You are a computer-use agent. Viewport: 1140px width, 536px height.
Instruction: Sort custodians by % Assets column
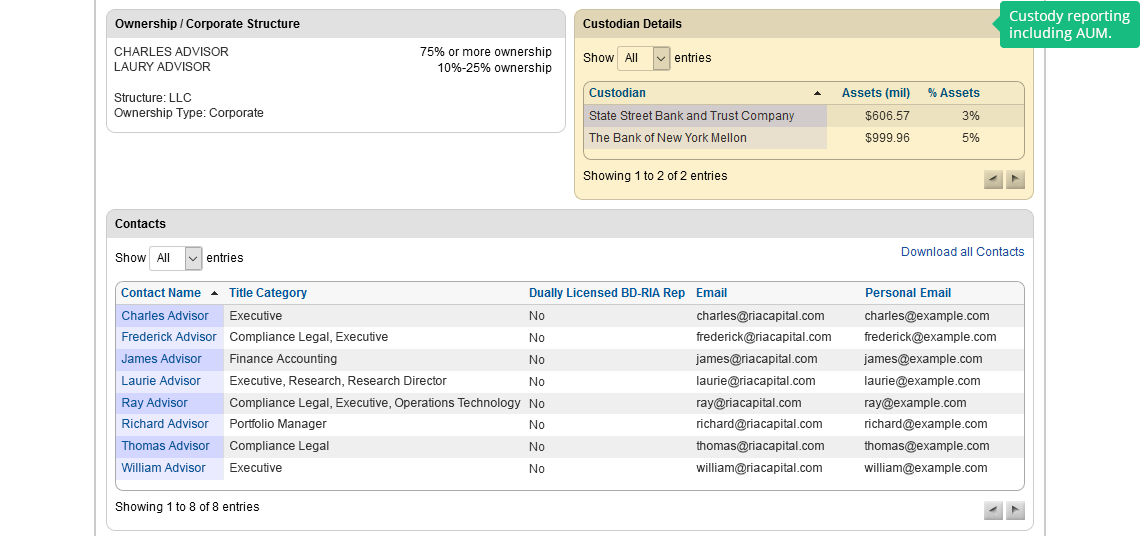click(953, 93)
